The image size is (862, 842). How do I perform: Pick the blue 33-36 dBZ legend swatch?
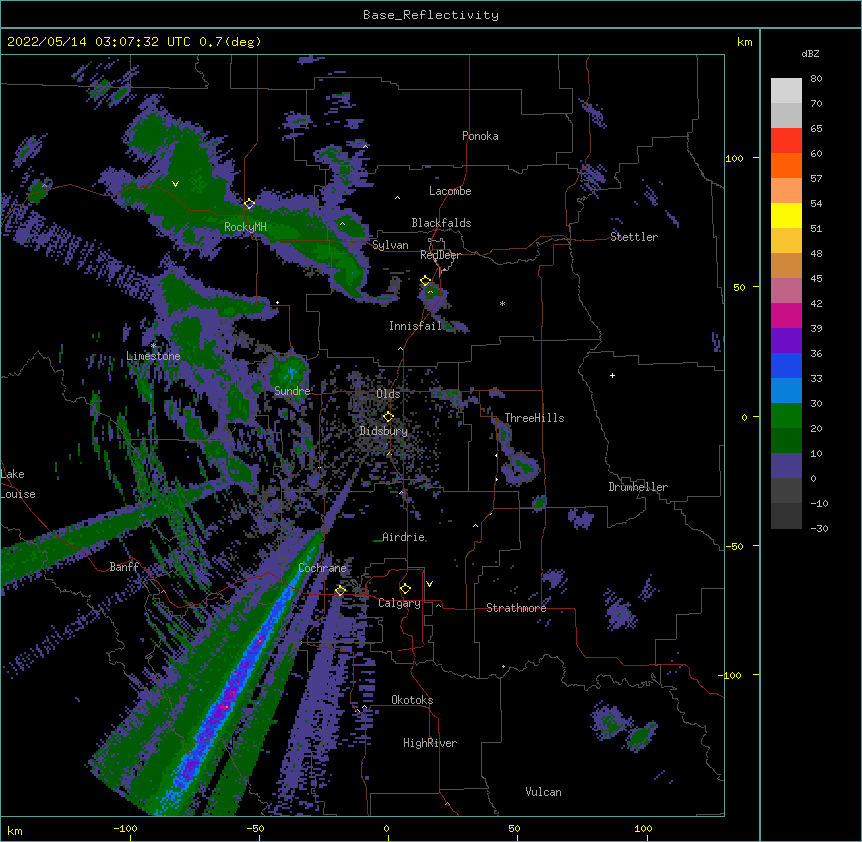click(x=786, y=365)
